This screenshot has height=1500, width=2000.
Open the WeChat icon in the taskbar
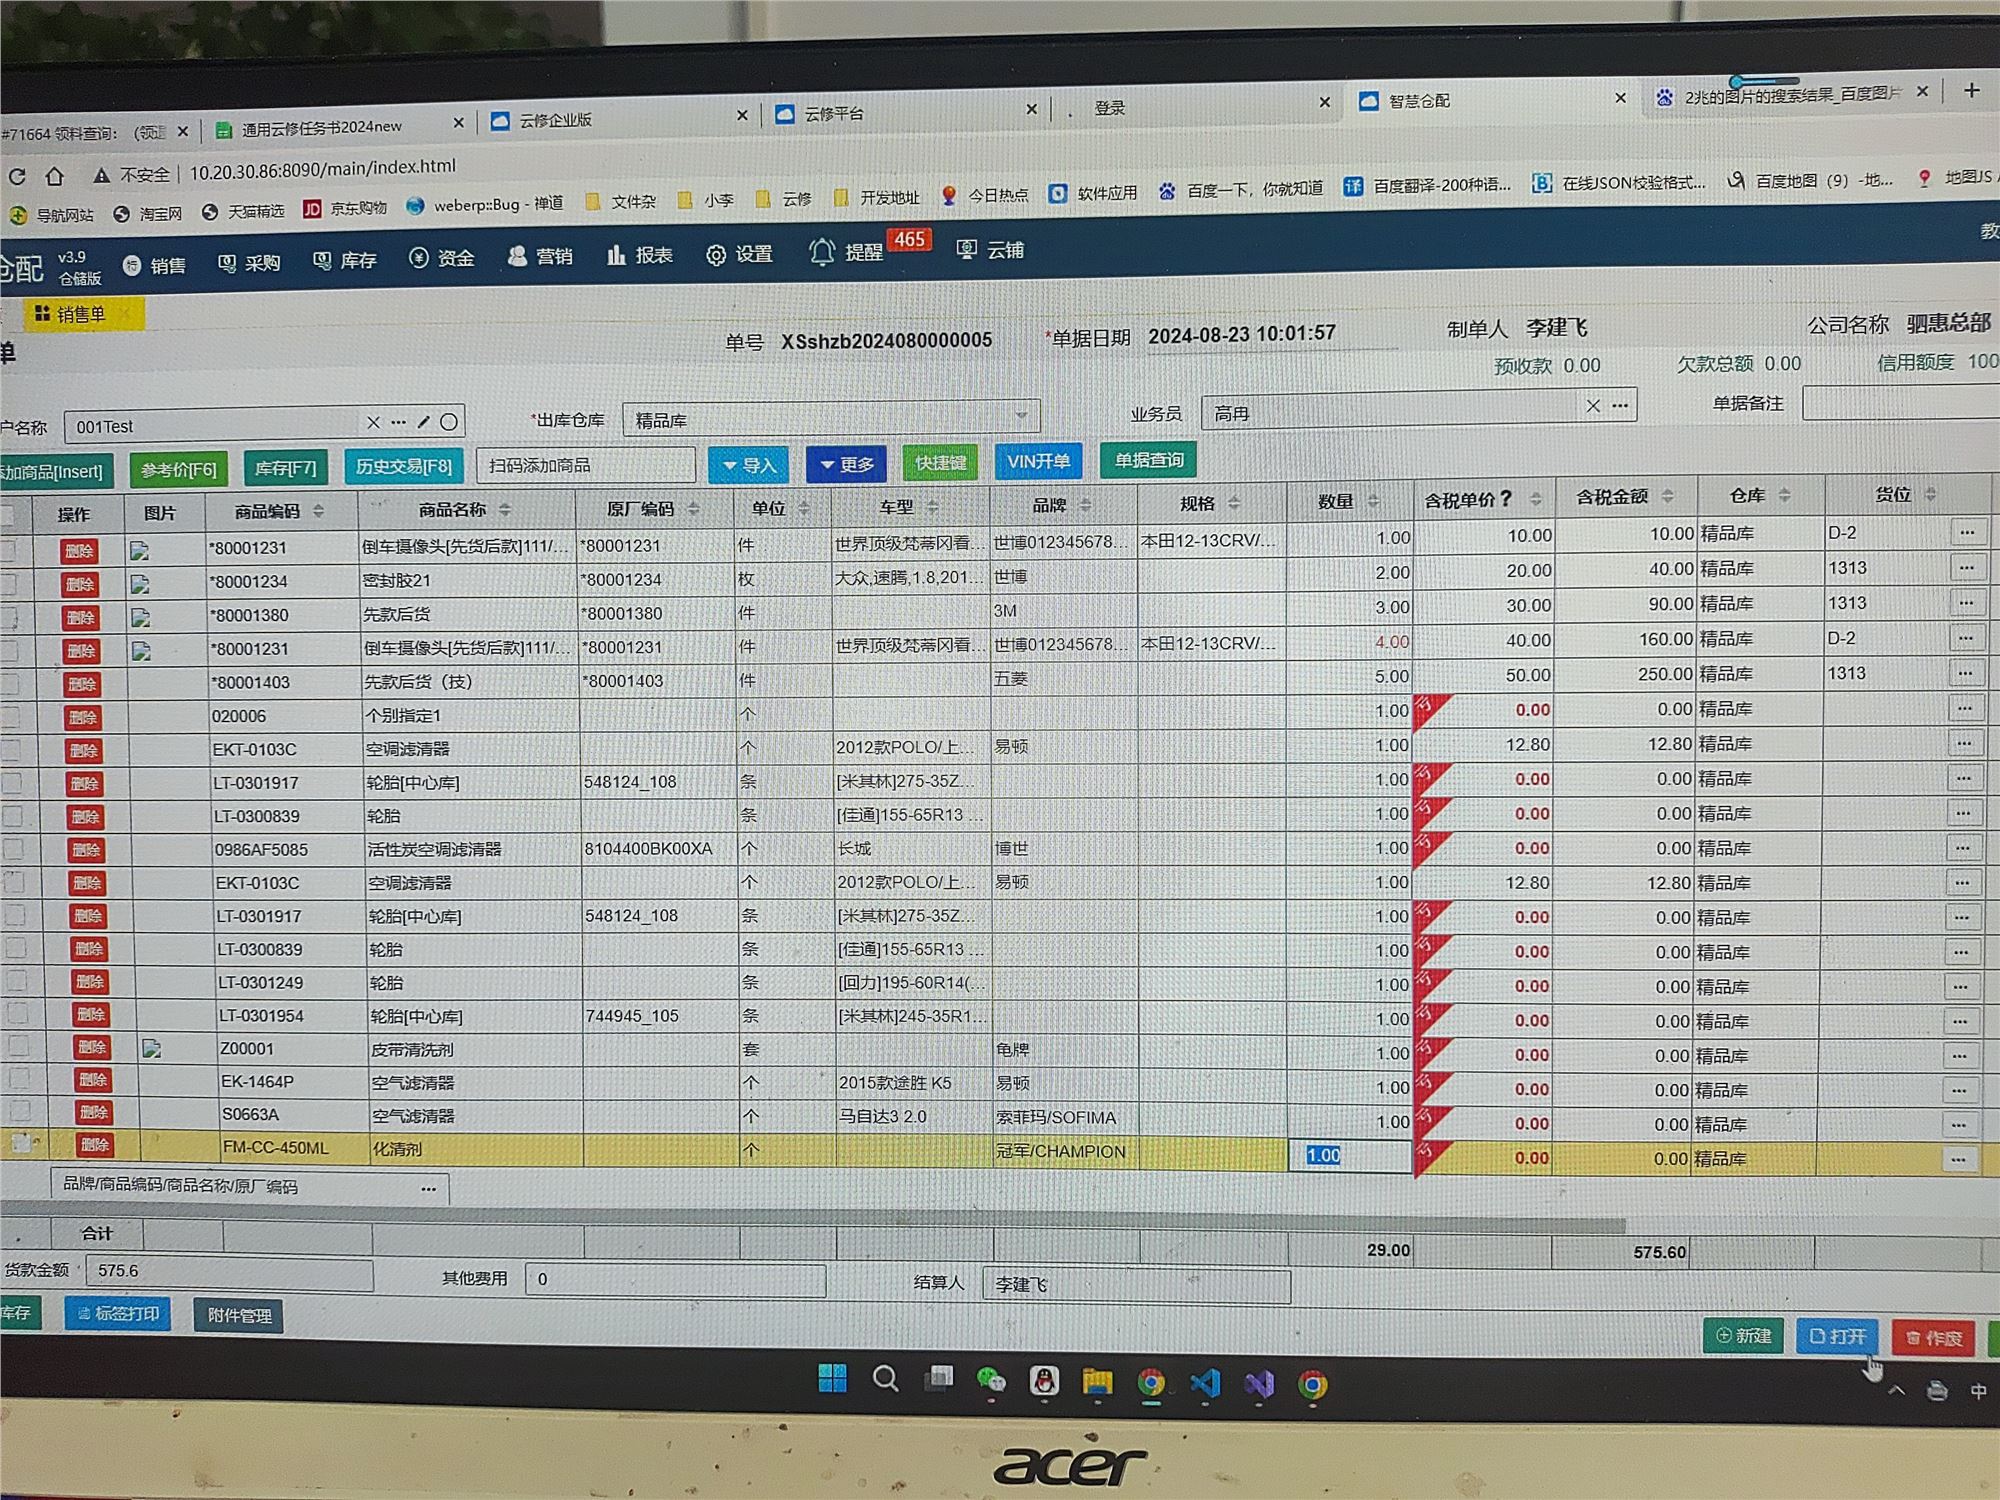tap(991, 1381)
